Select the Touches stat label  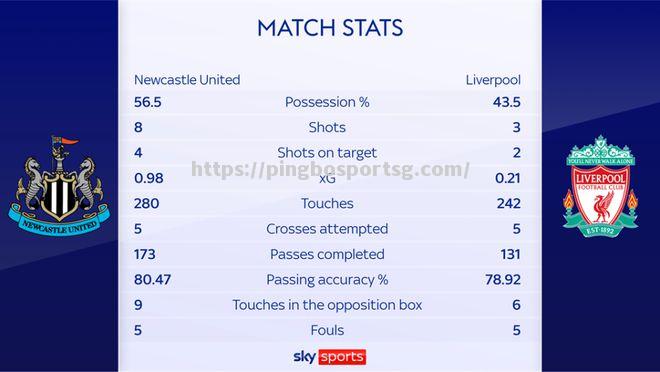click(327, 204)
